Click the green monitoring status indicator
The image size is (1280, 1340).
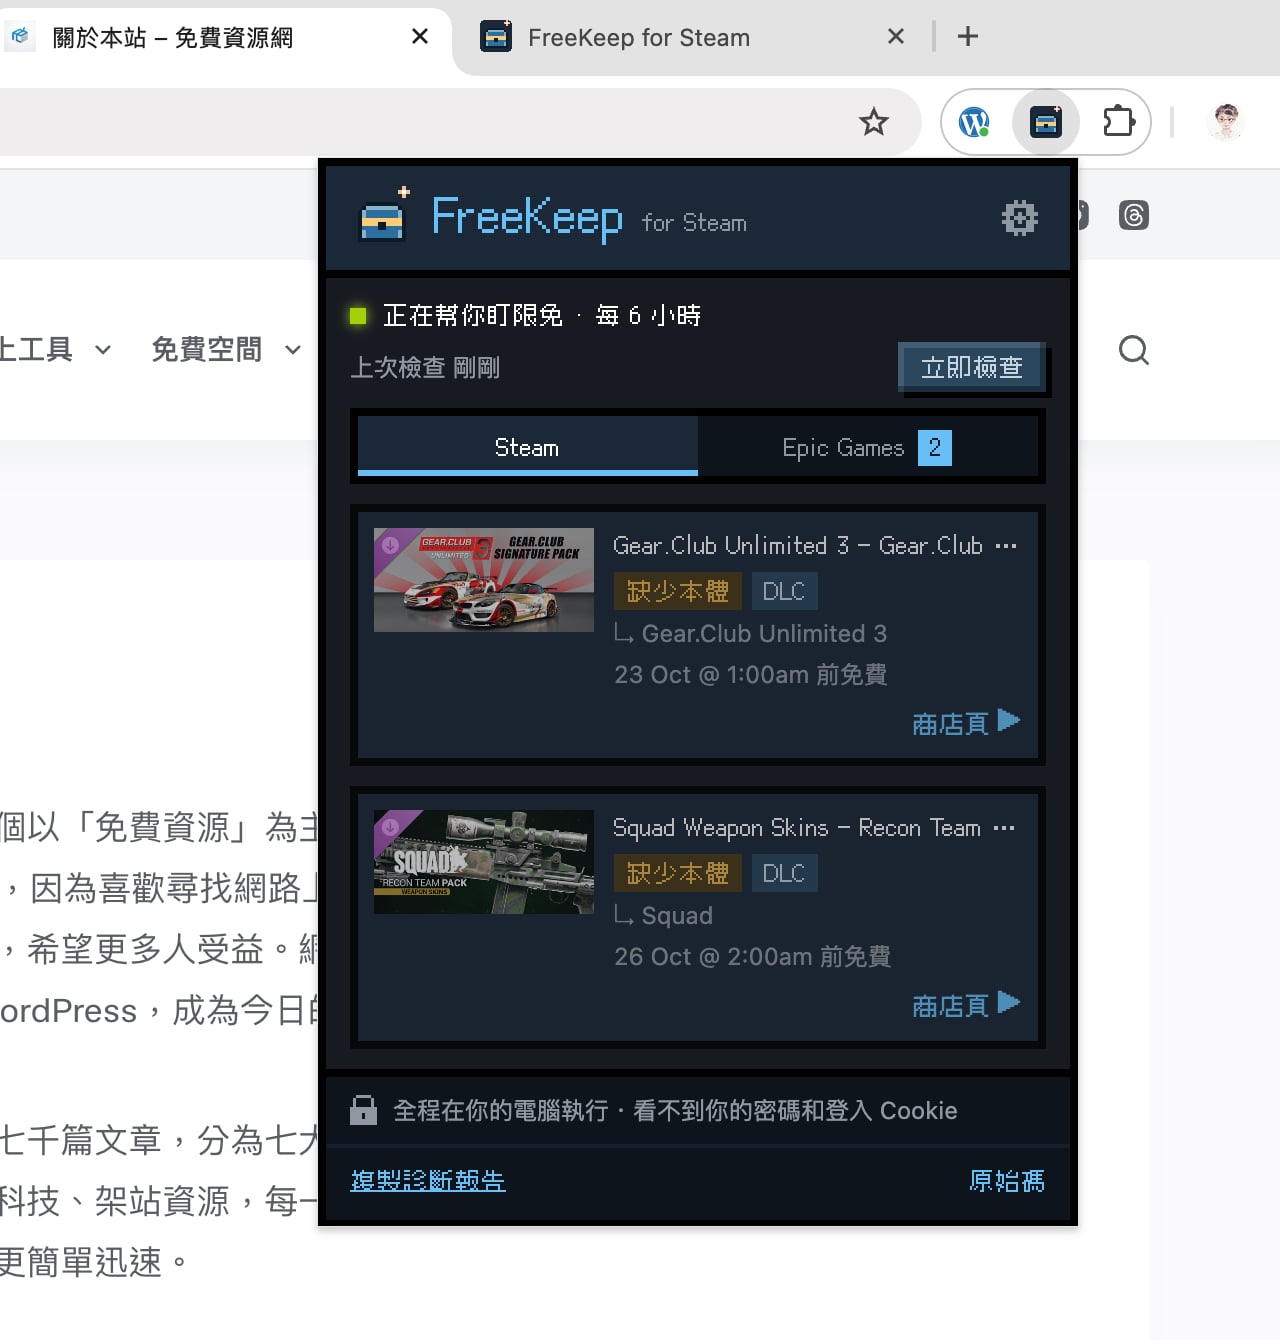(358, 316)
